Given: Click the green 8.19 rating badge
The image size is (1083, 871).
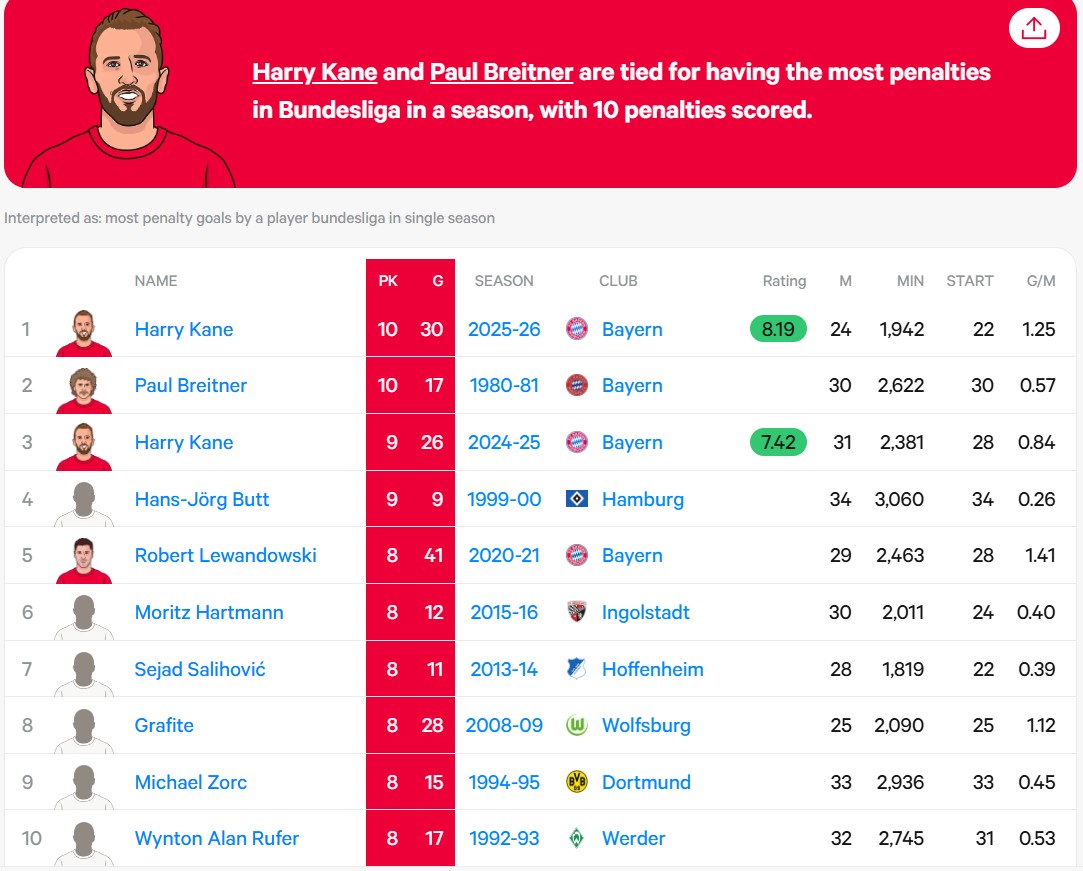Looking at the screenshot, I should tap(778, 329).
